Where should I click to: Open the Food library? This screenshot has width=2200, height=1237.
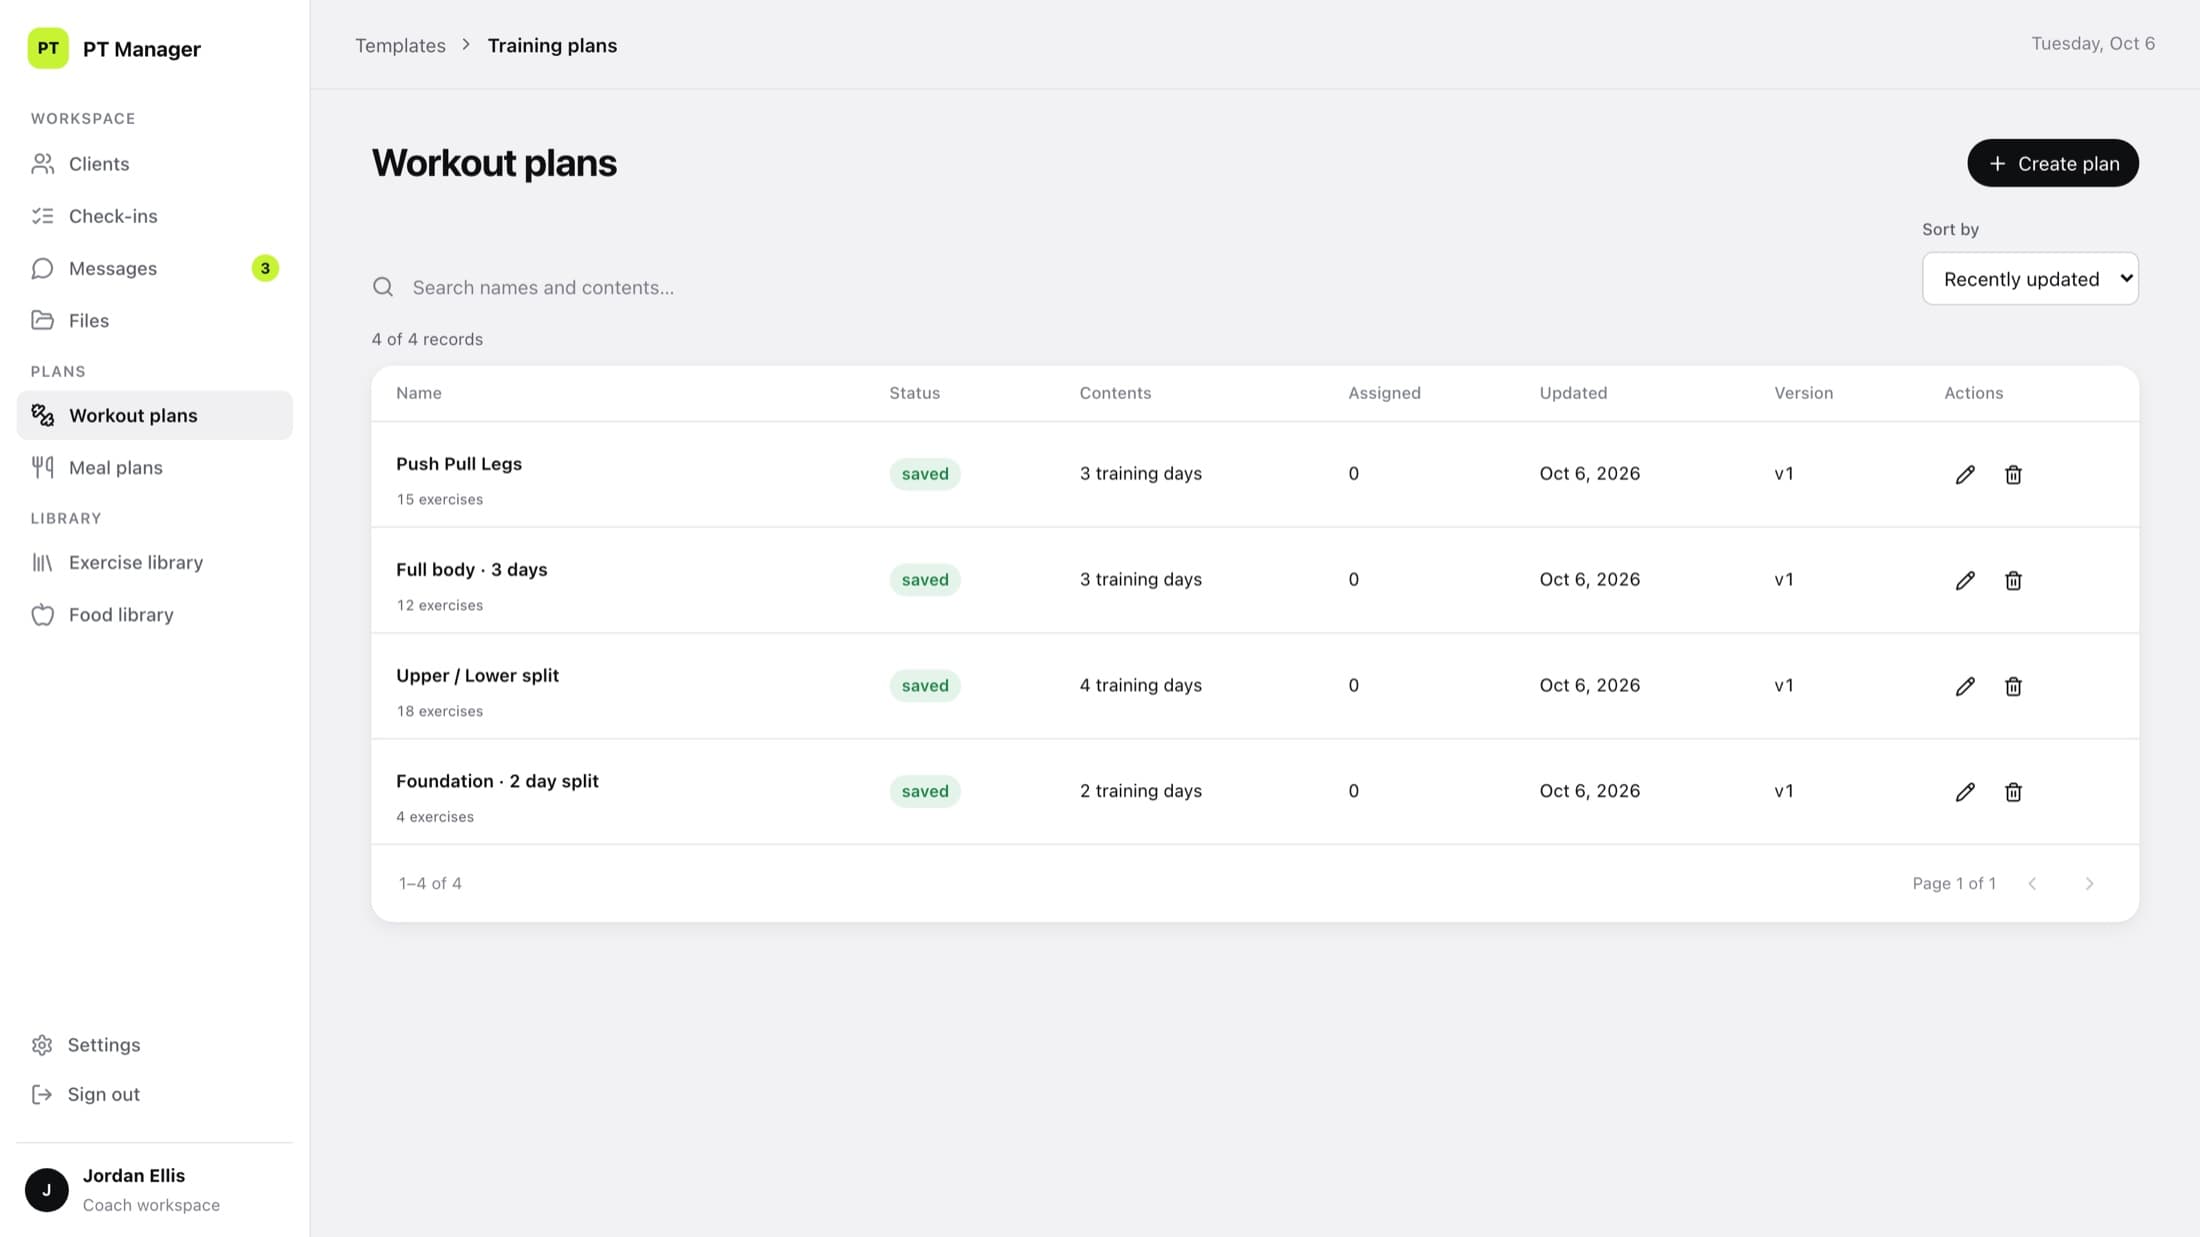[x=155, y=614]
